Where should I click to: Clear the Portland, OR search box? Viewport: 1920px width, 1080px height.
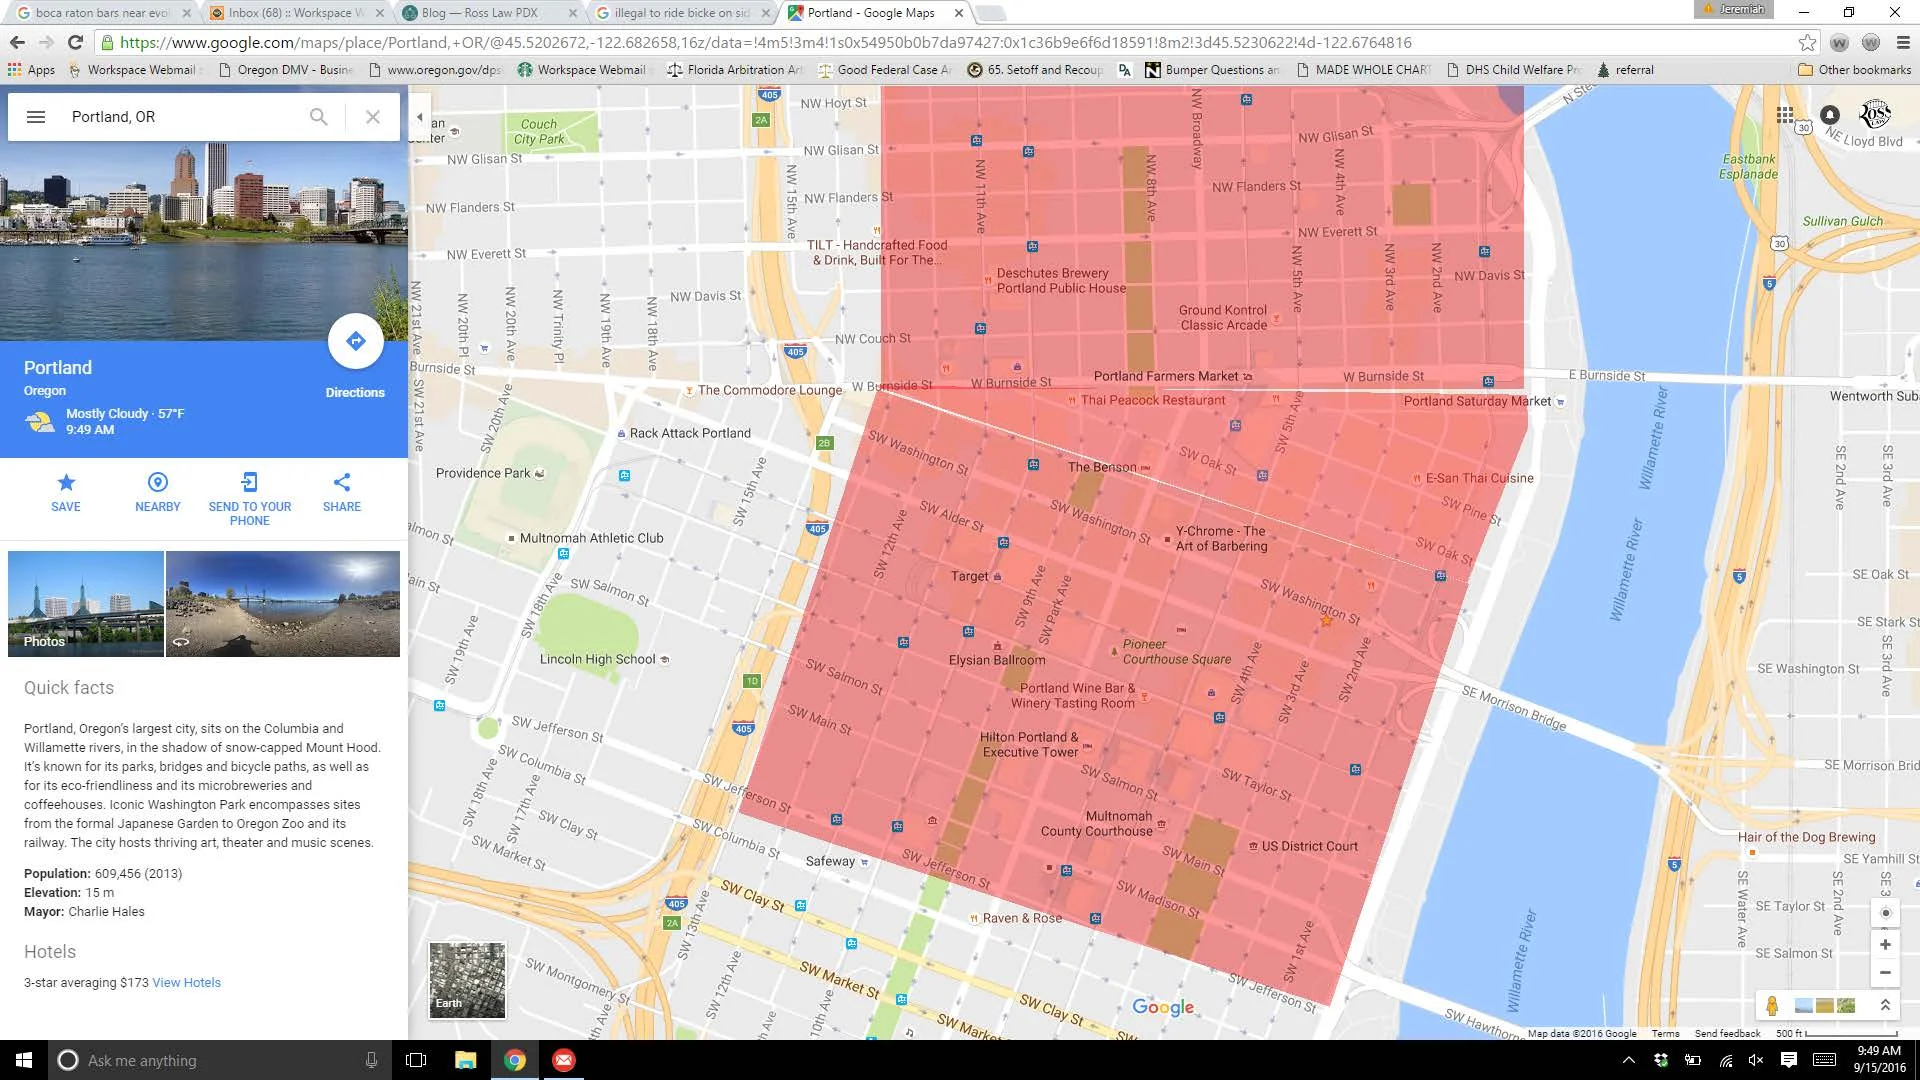(x=373, y=117)
